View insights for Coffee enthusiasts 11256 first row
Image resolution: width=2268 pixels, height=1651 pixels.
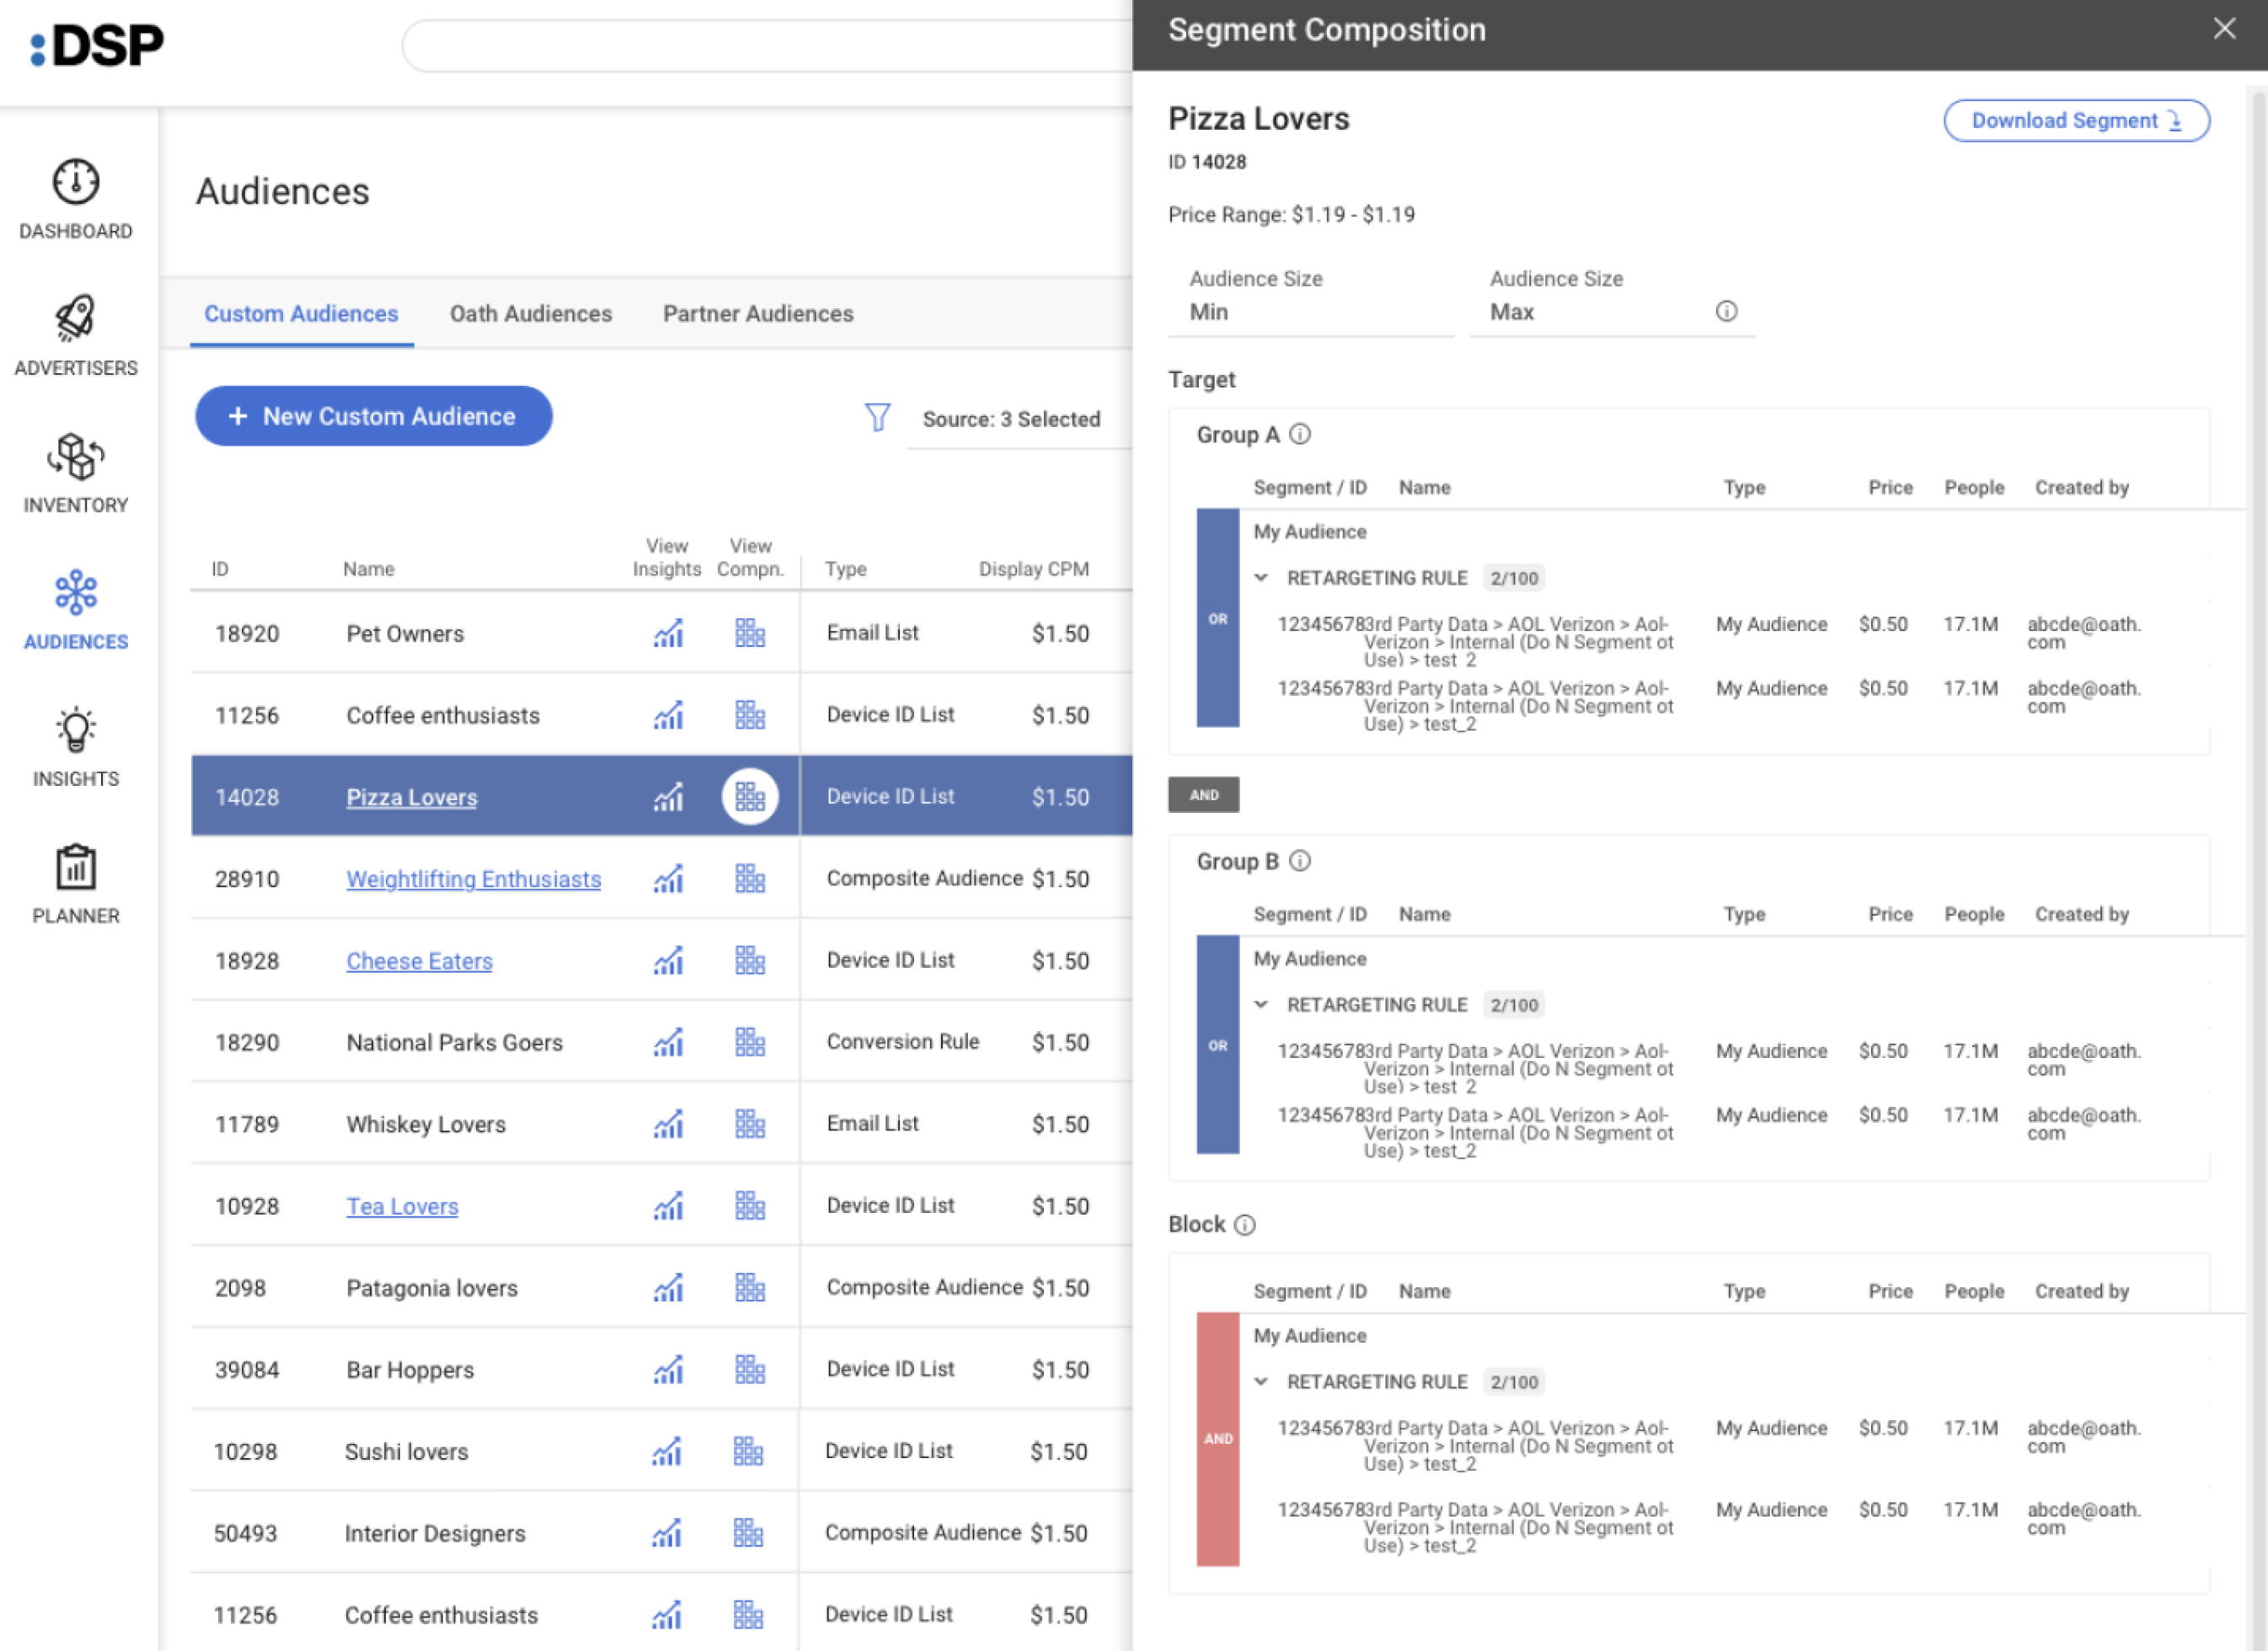pos(668,716)
